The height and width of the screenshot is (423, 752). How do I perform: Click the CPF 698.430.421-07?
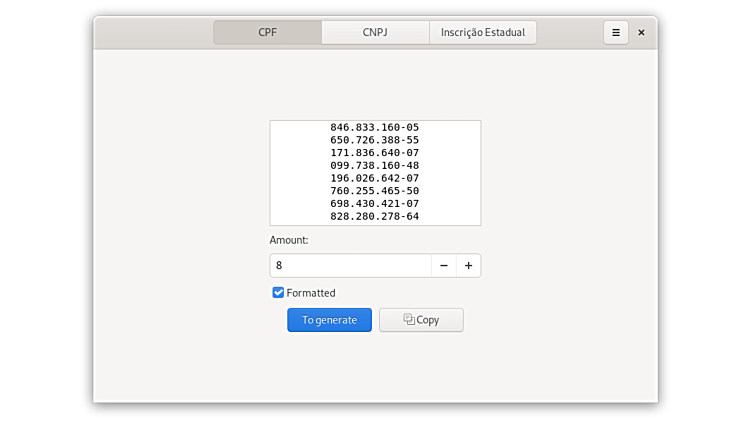(374, 204)
